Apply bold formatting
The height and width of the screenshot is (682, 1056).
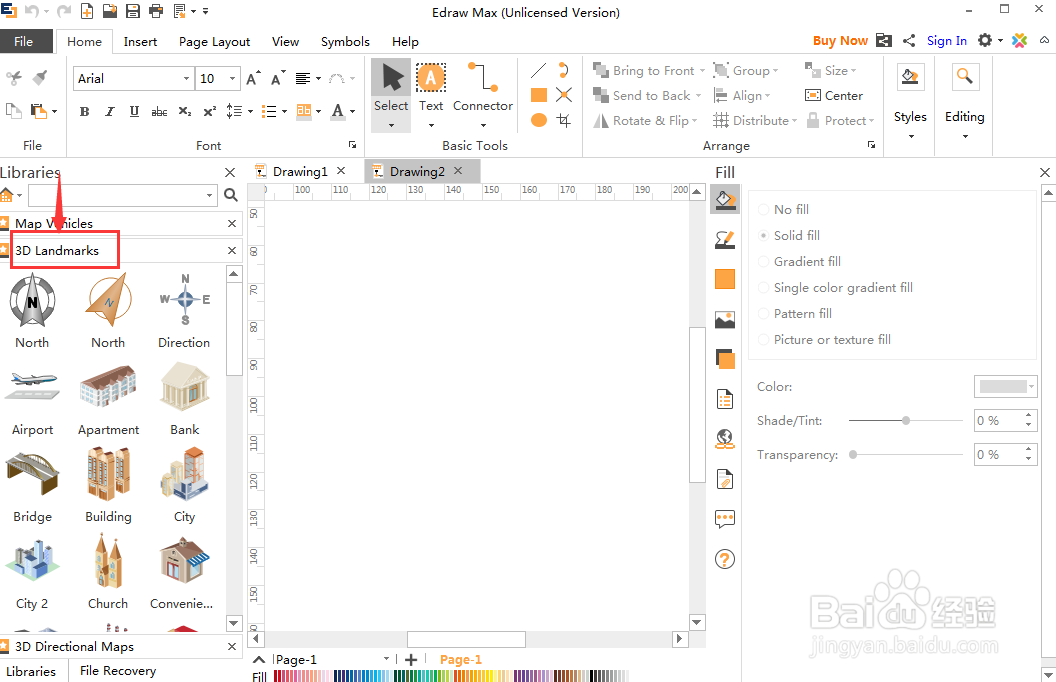click(x=84, y=112)
